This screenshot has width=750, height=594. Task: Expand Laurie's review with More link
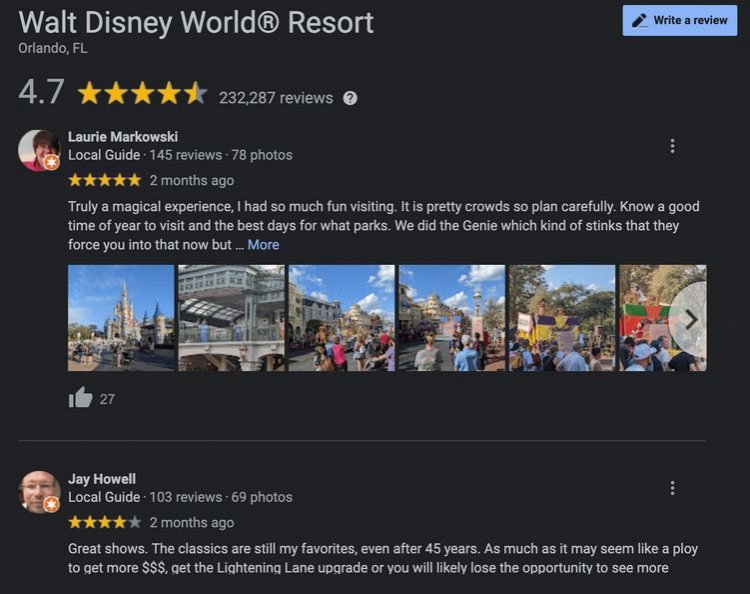264,244
